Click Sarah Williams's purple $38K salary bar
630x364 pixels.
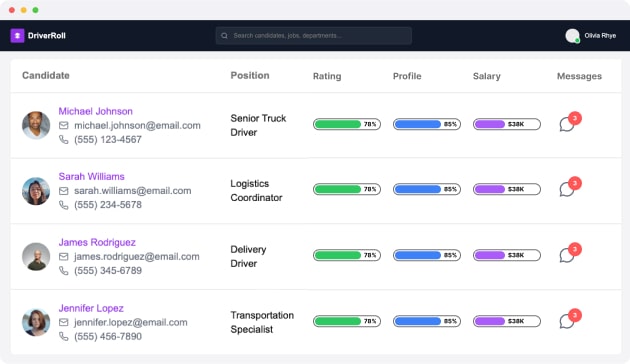point(507,189)
